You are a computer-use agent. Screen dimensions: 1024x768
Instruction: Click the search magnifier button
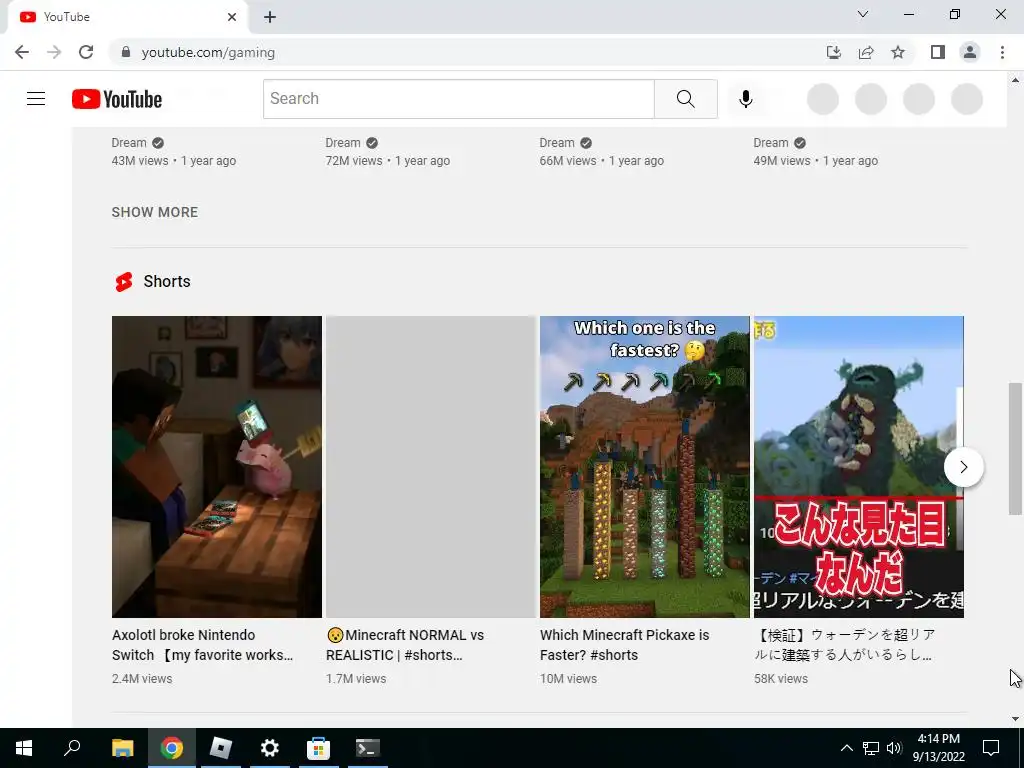(686, 99)
